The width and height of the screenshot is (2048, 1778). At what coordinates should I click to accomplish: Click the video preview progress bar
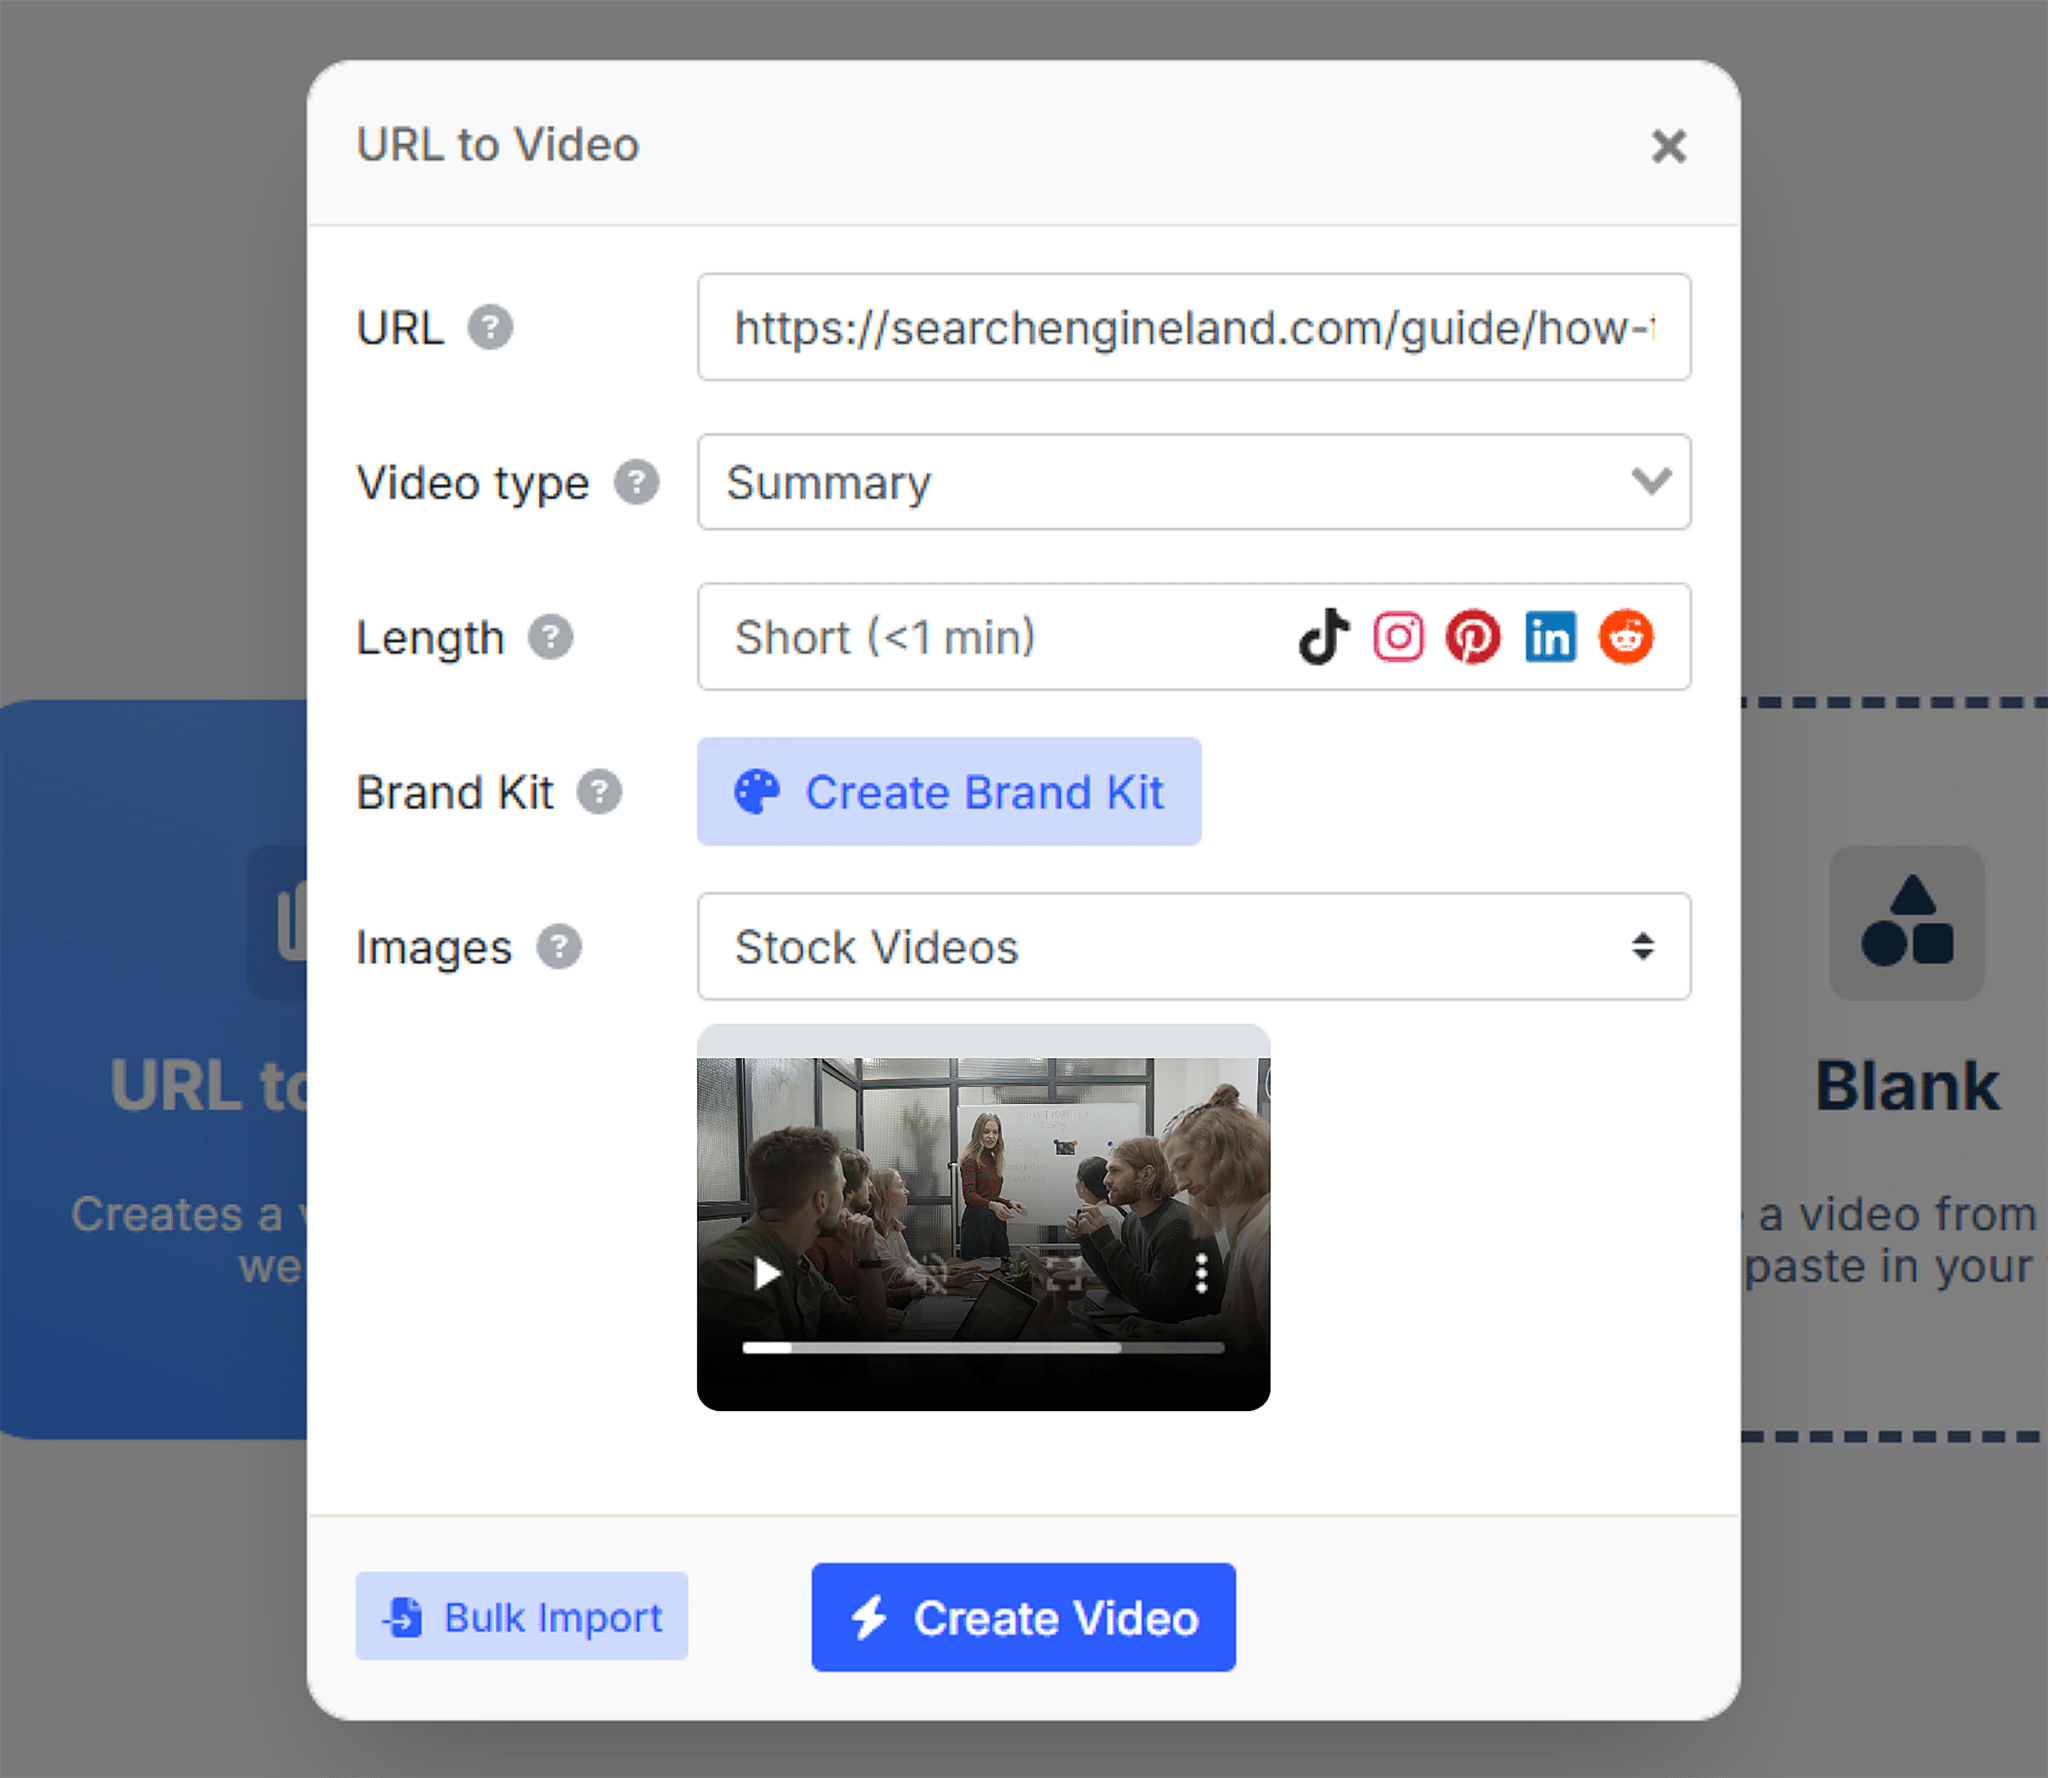click(983, 1347)
